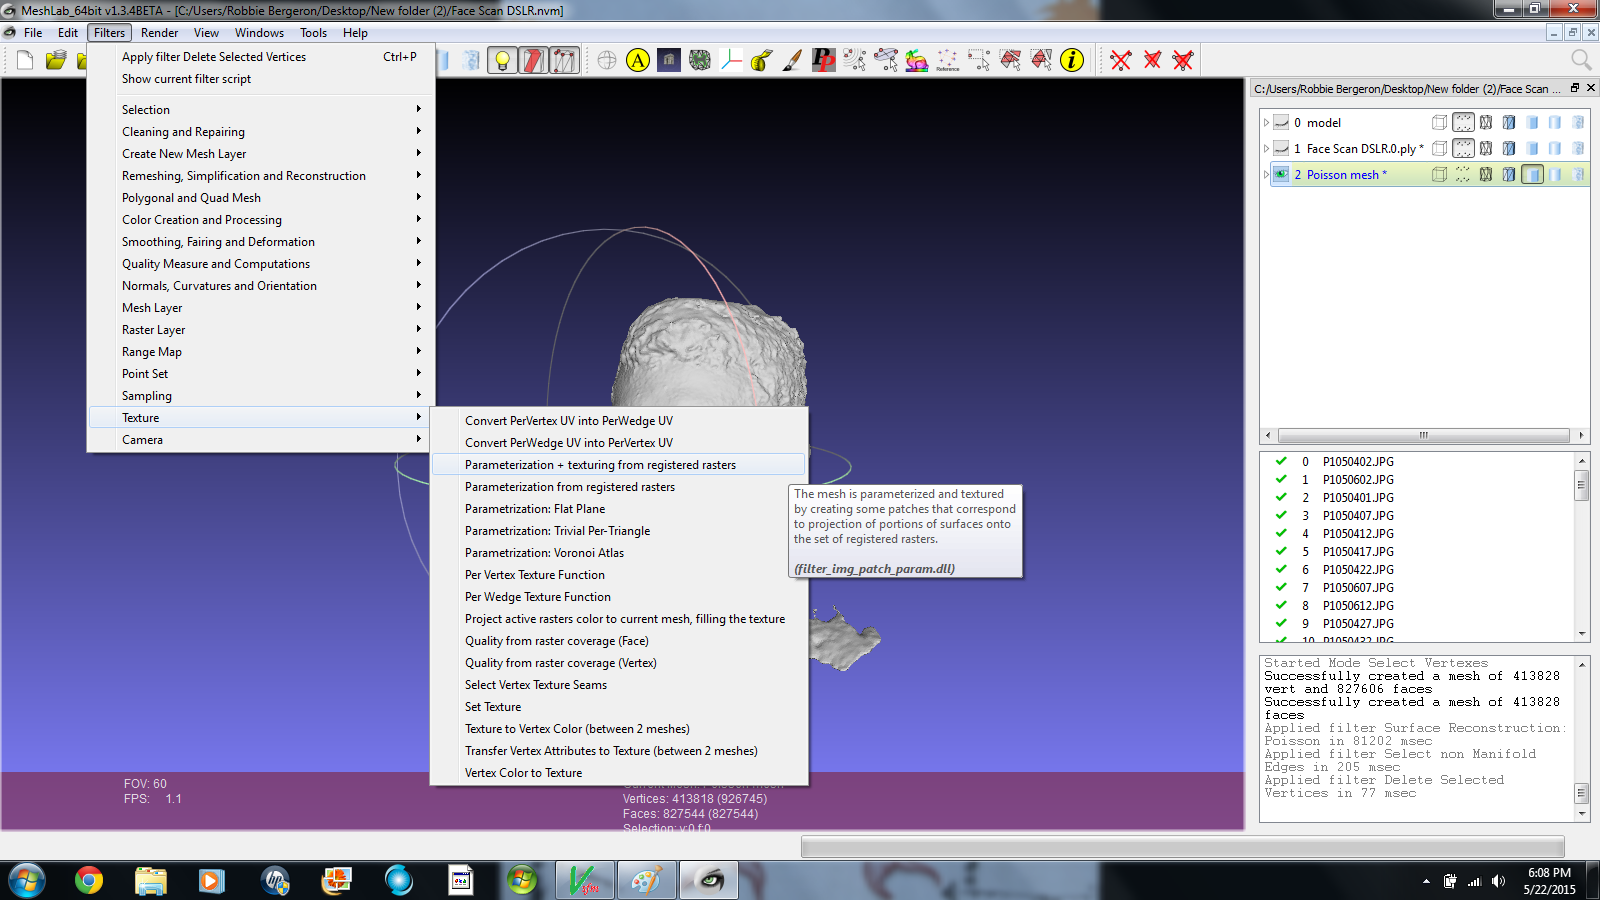Show the Axis gizmo icon
The image size is (1600, 900).
[731, 61]
